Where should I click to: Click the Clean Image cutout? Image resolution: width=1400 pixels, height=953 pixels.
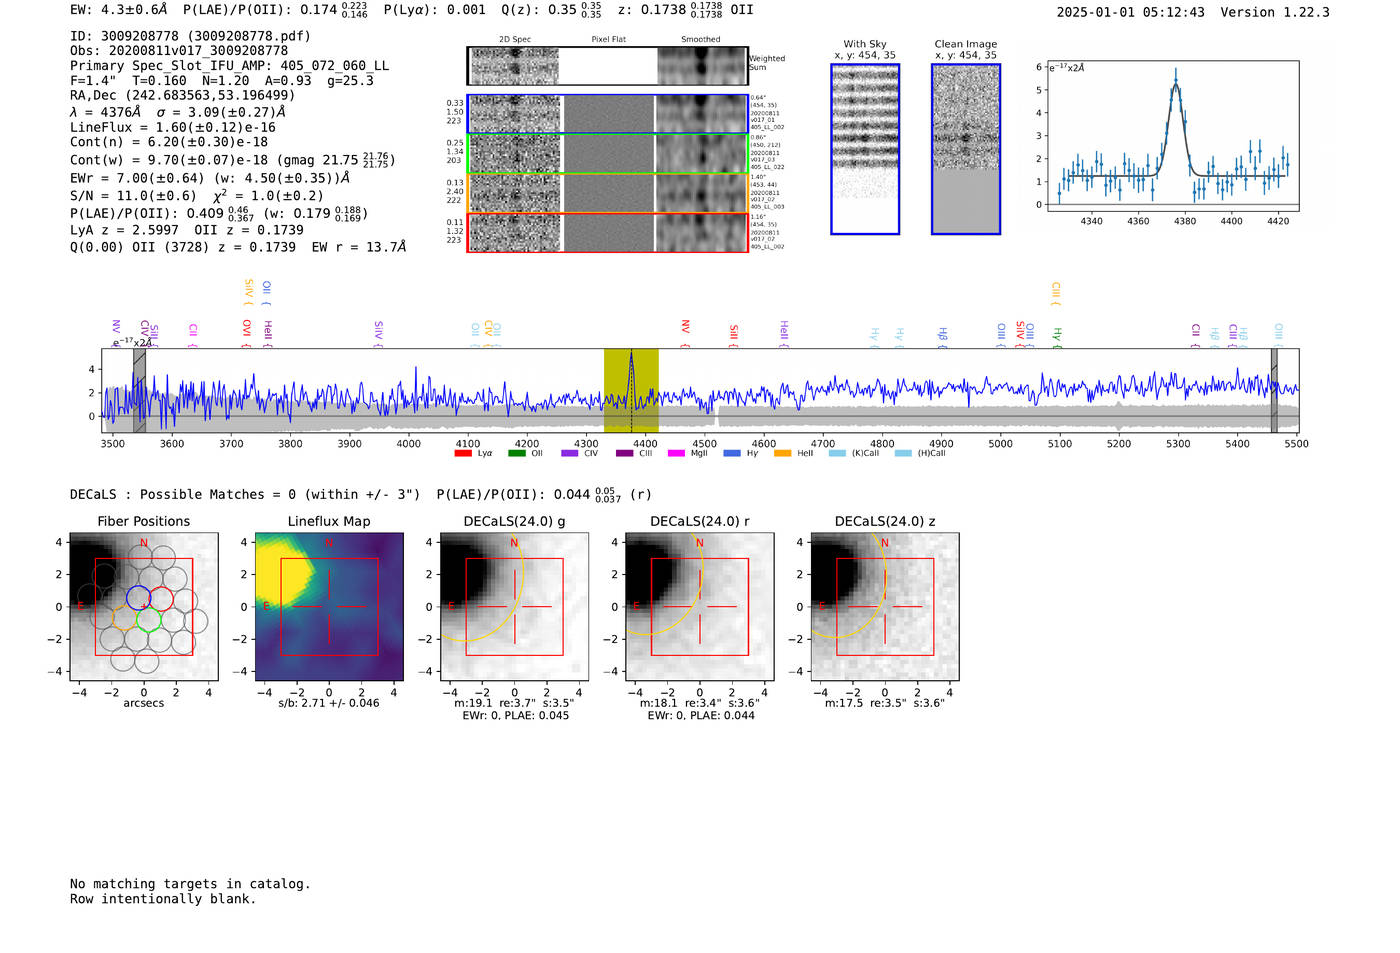pyautogui.click(x=966, y=149)
